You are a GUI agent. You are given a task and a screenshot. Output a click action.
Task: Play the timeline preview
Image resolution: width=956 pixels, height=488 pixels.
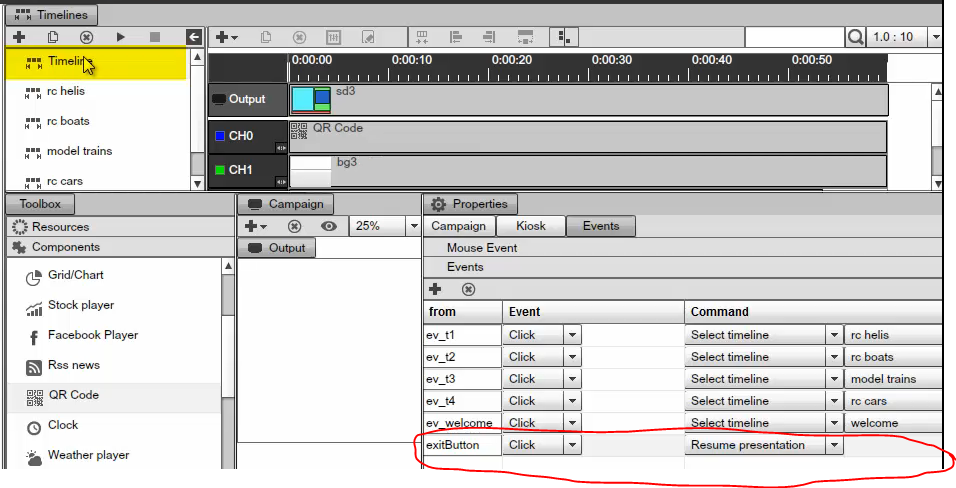[121, 37]
